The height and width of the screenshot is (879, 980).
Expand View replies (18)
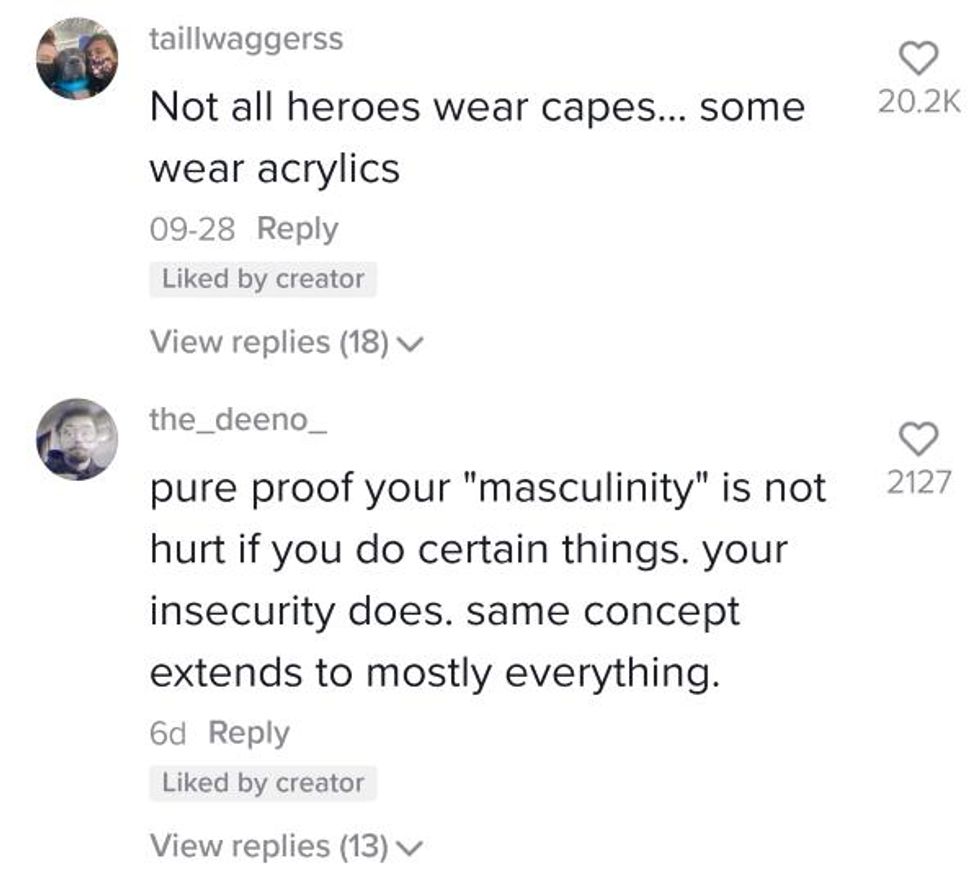click(269, 342)
